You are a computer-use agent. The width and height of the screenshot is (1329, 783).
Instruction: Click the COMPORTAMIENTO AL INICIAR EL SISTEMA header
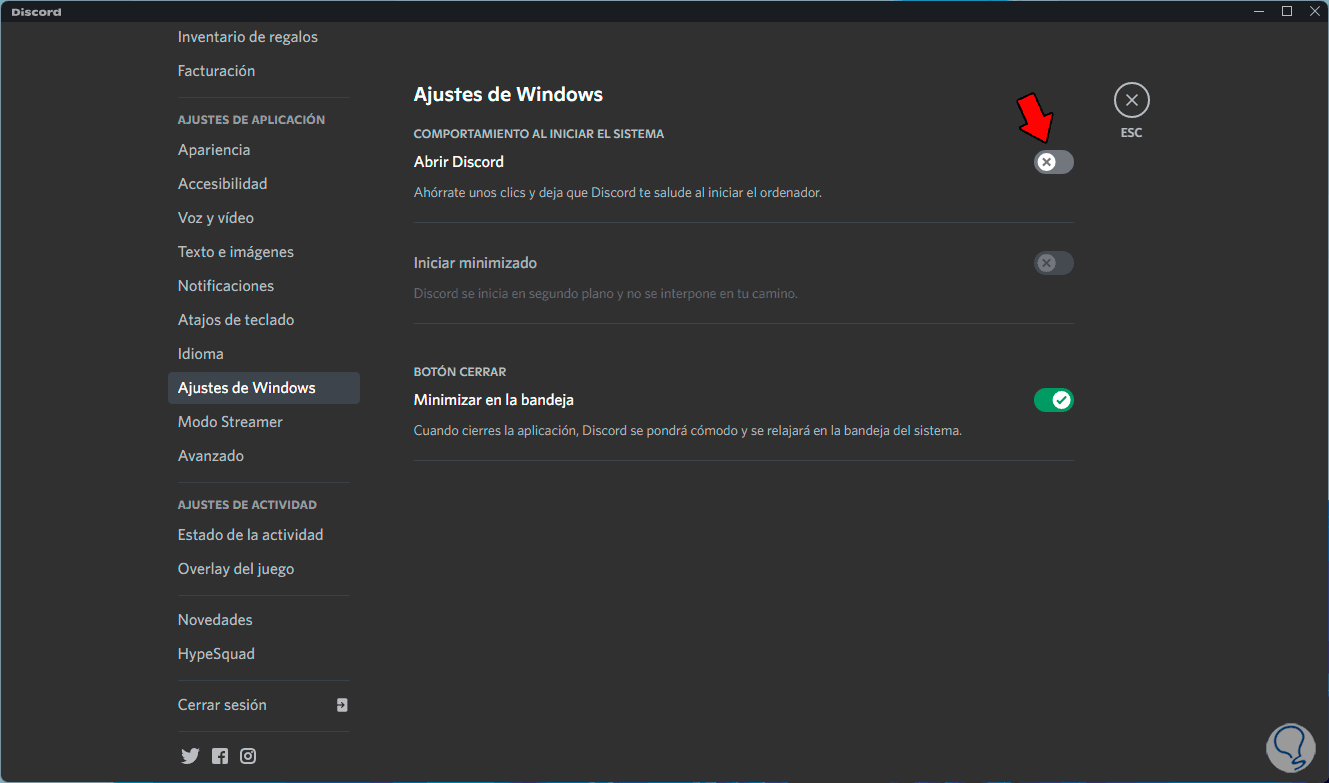click(539, 134)
